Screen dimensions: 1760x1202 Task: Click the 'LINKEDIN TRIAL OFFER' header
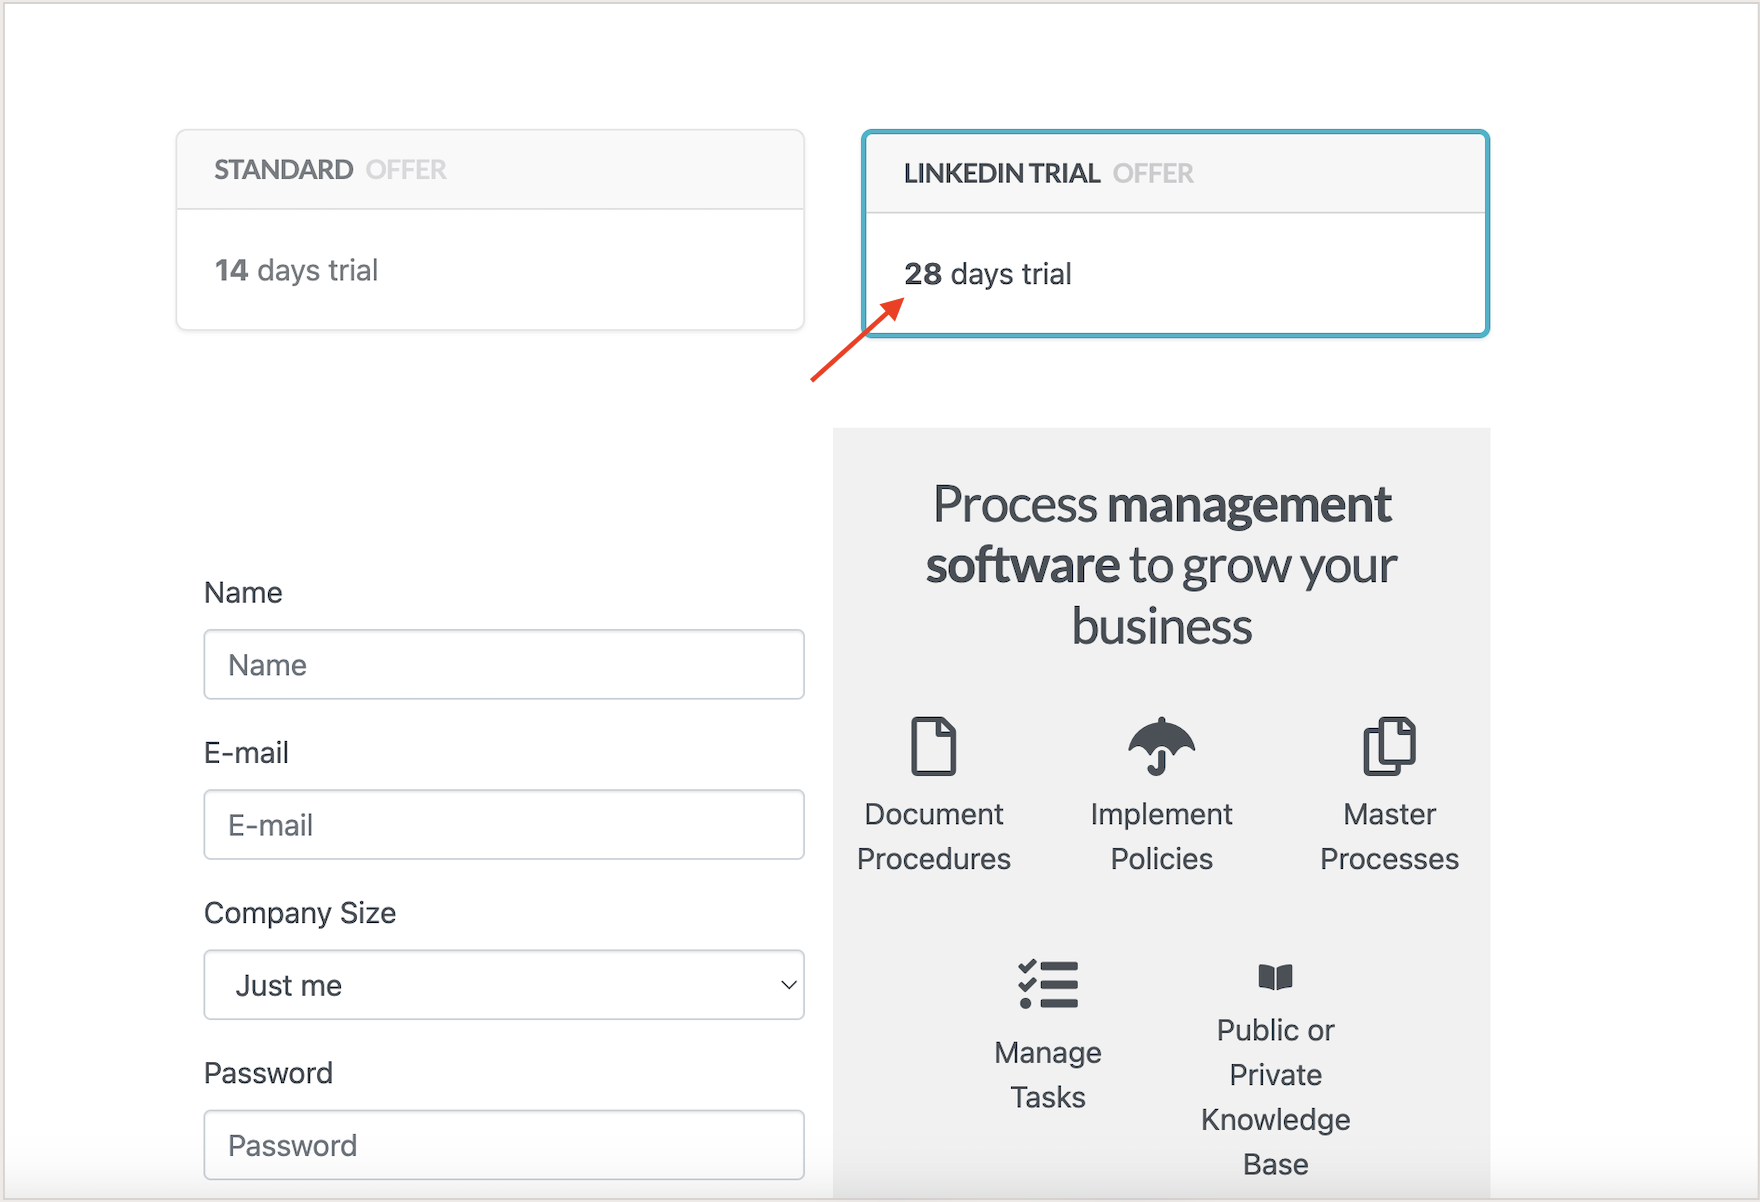1048,172
